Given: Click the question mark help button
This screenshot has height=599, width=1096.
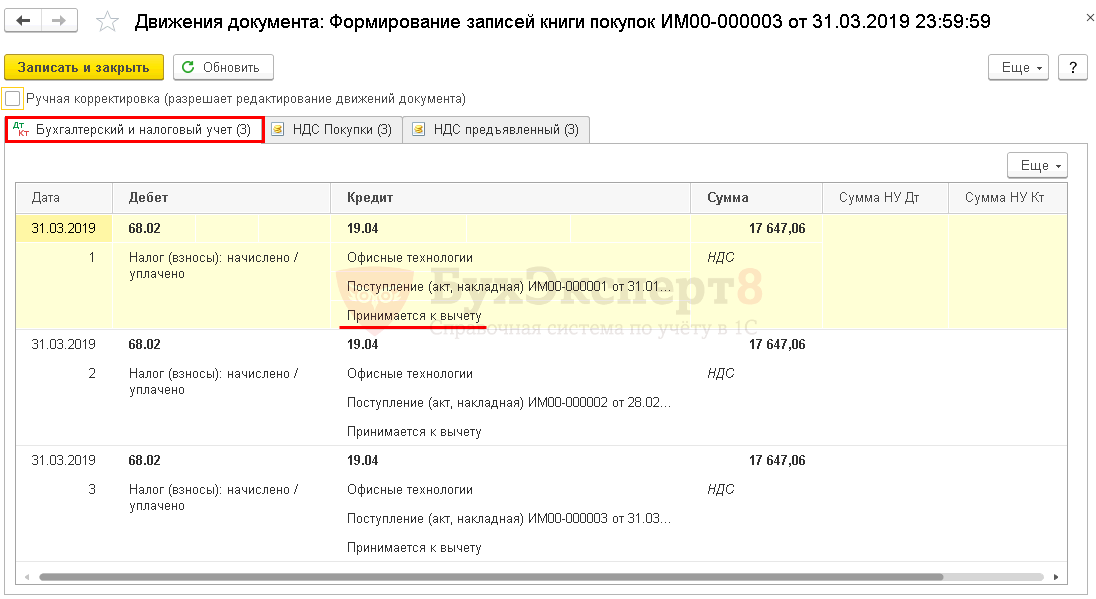Looking at the screenshot, I should (x=1073, y=67).
